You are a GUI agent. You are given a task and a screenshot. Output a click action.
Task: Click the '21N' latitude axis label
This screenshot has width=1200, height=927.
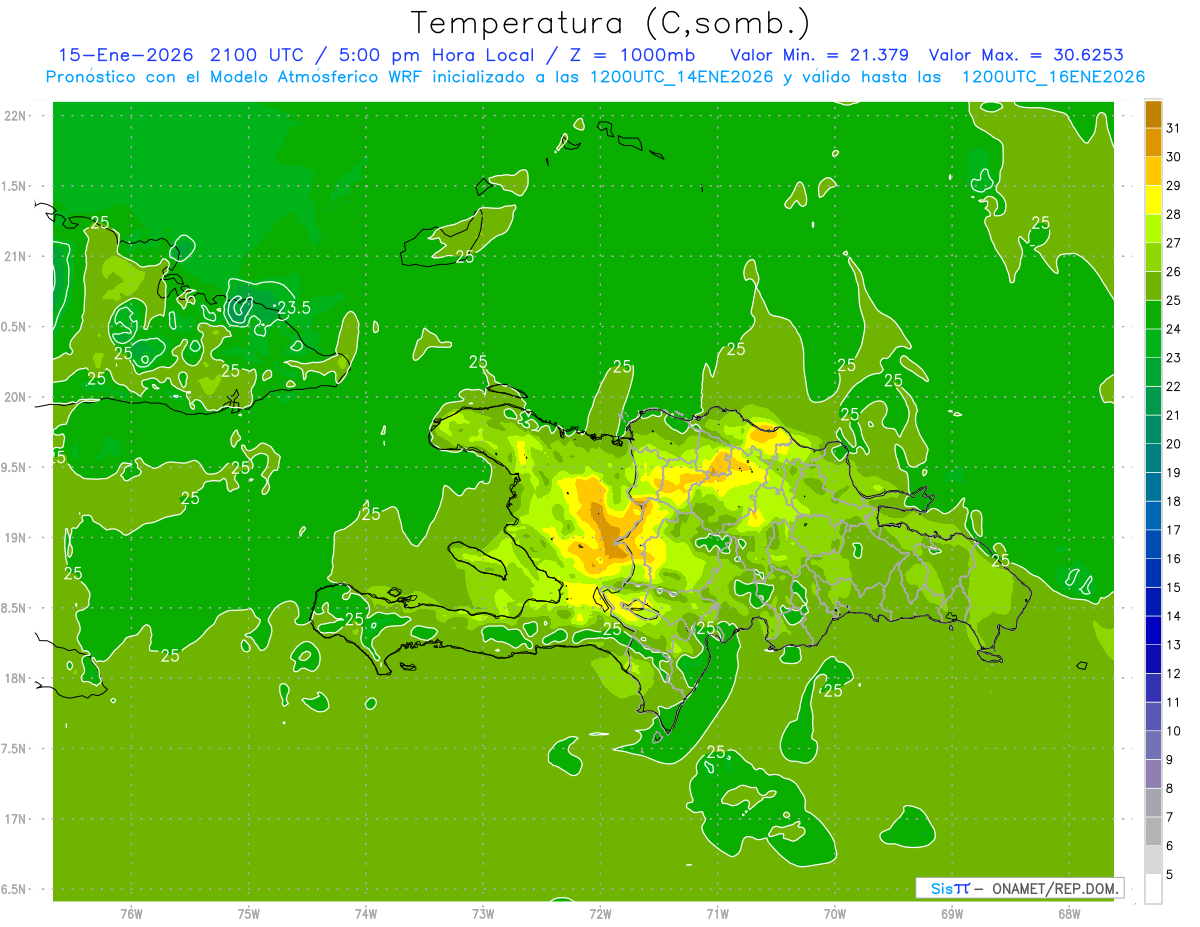click(x=15, y=256)
